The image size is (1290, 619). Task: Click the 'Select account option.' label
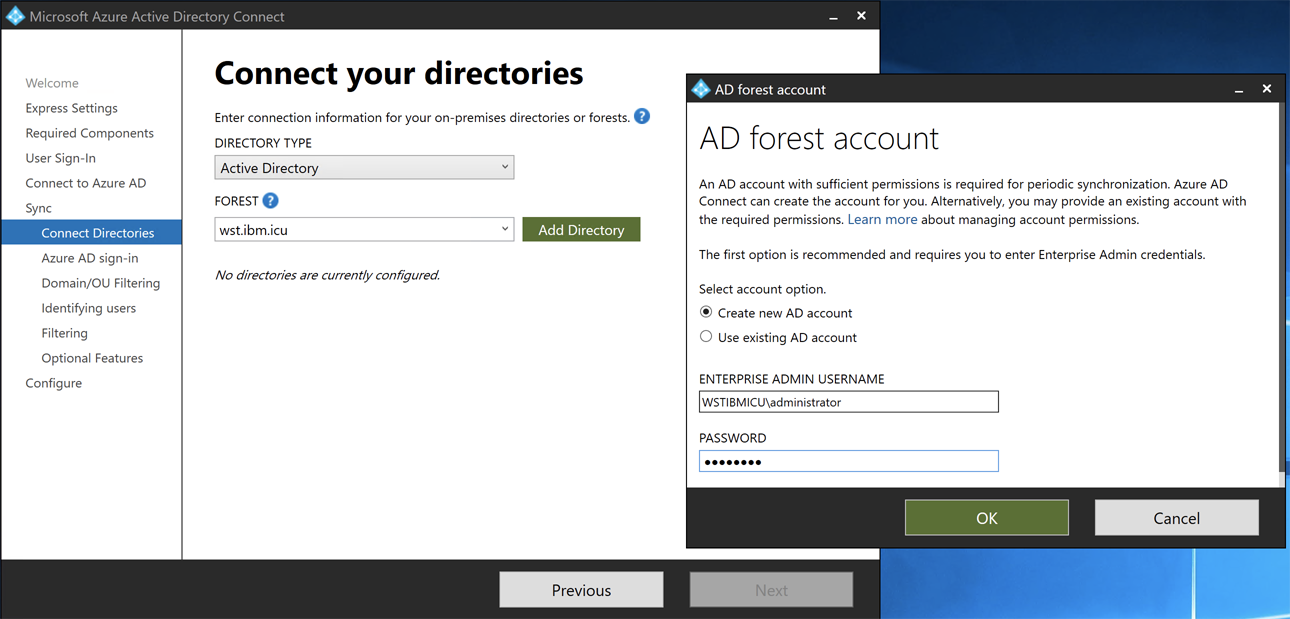pos(762,289)
